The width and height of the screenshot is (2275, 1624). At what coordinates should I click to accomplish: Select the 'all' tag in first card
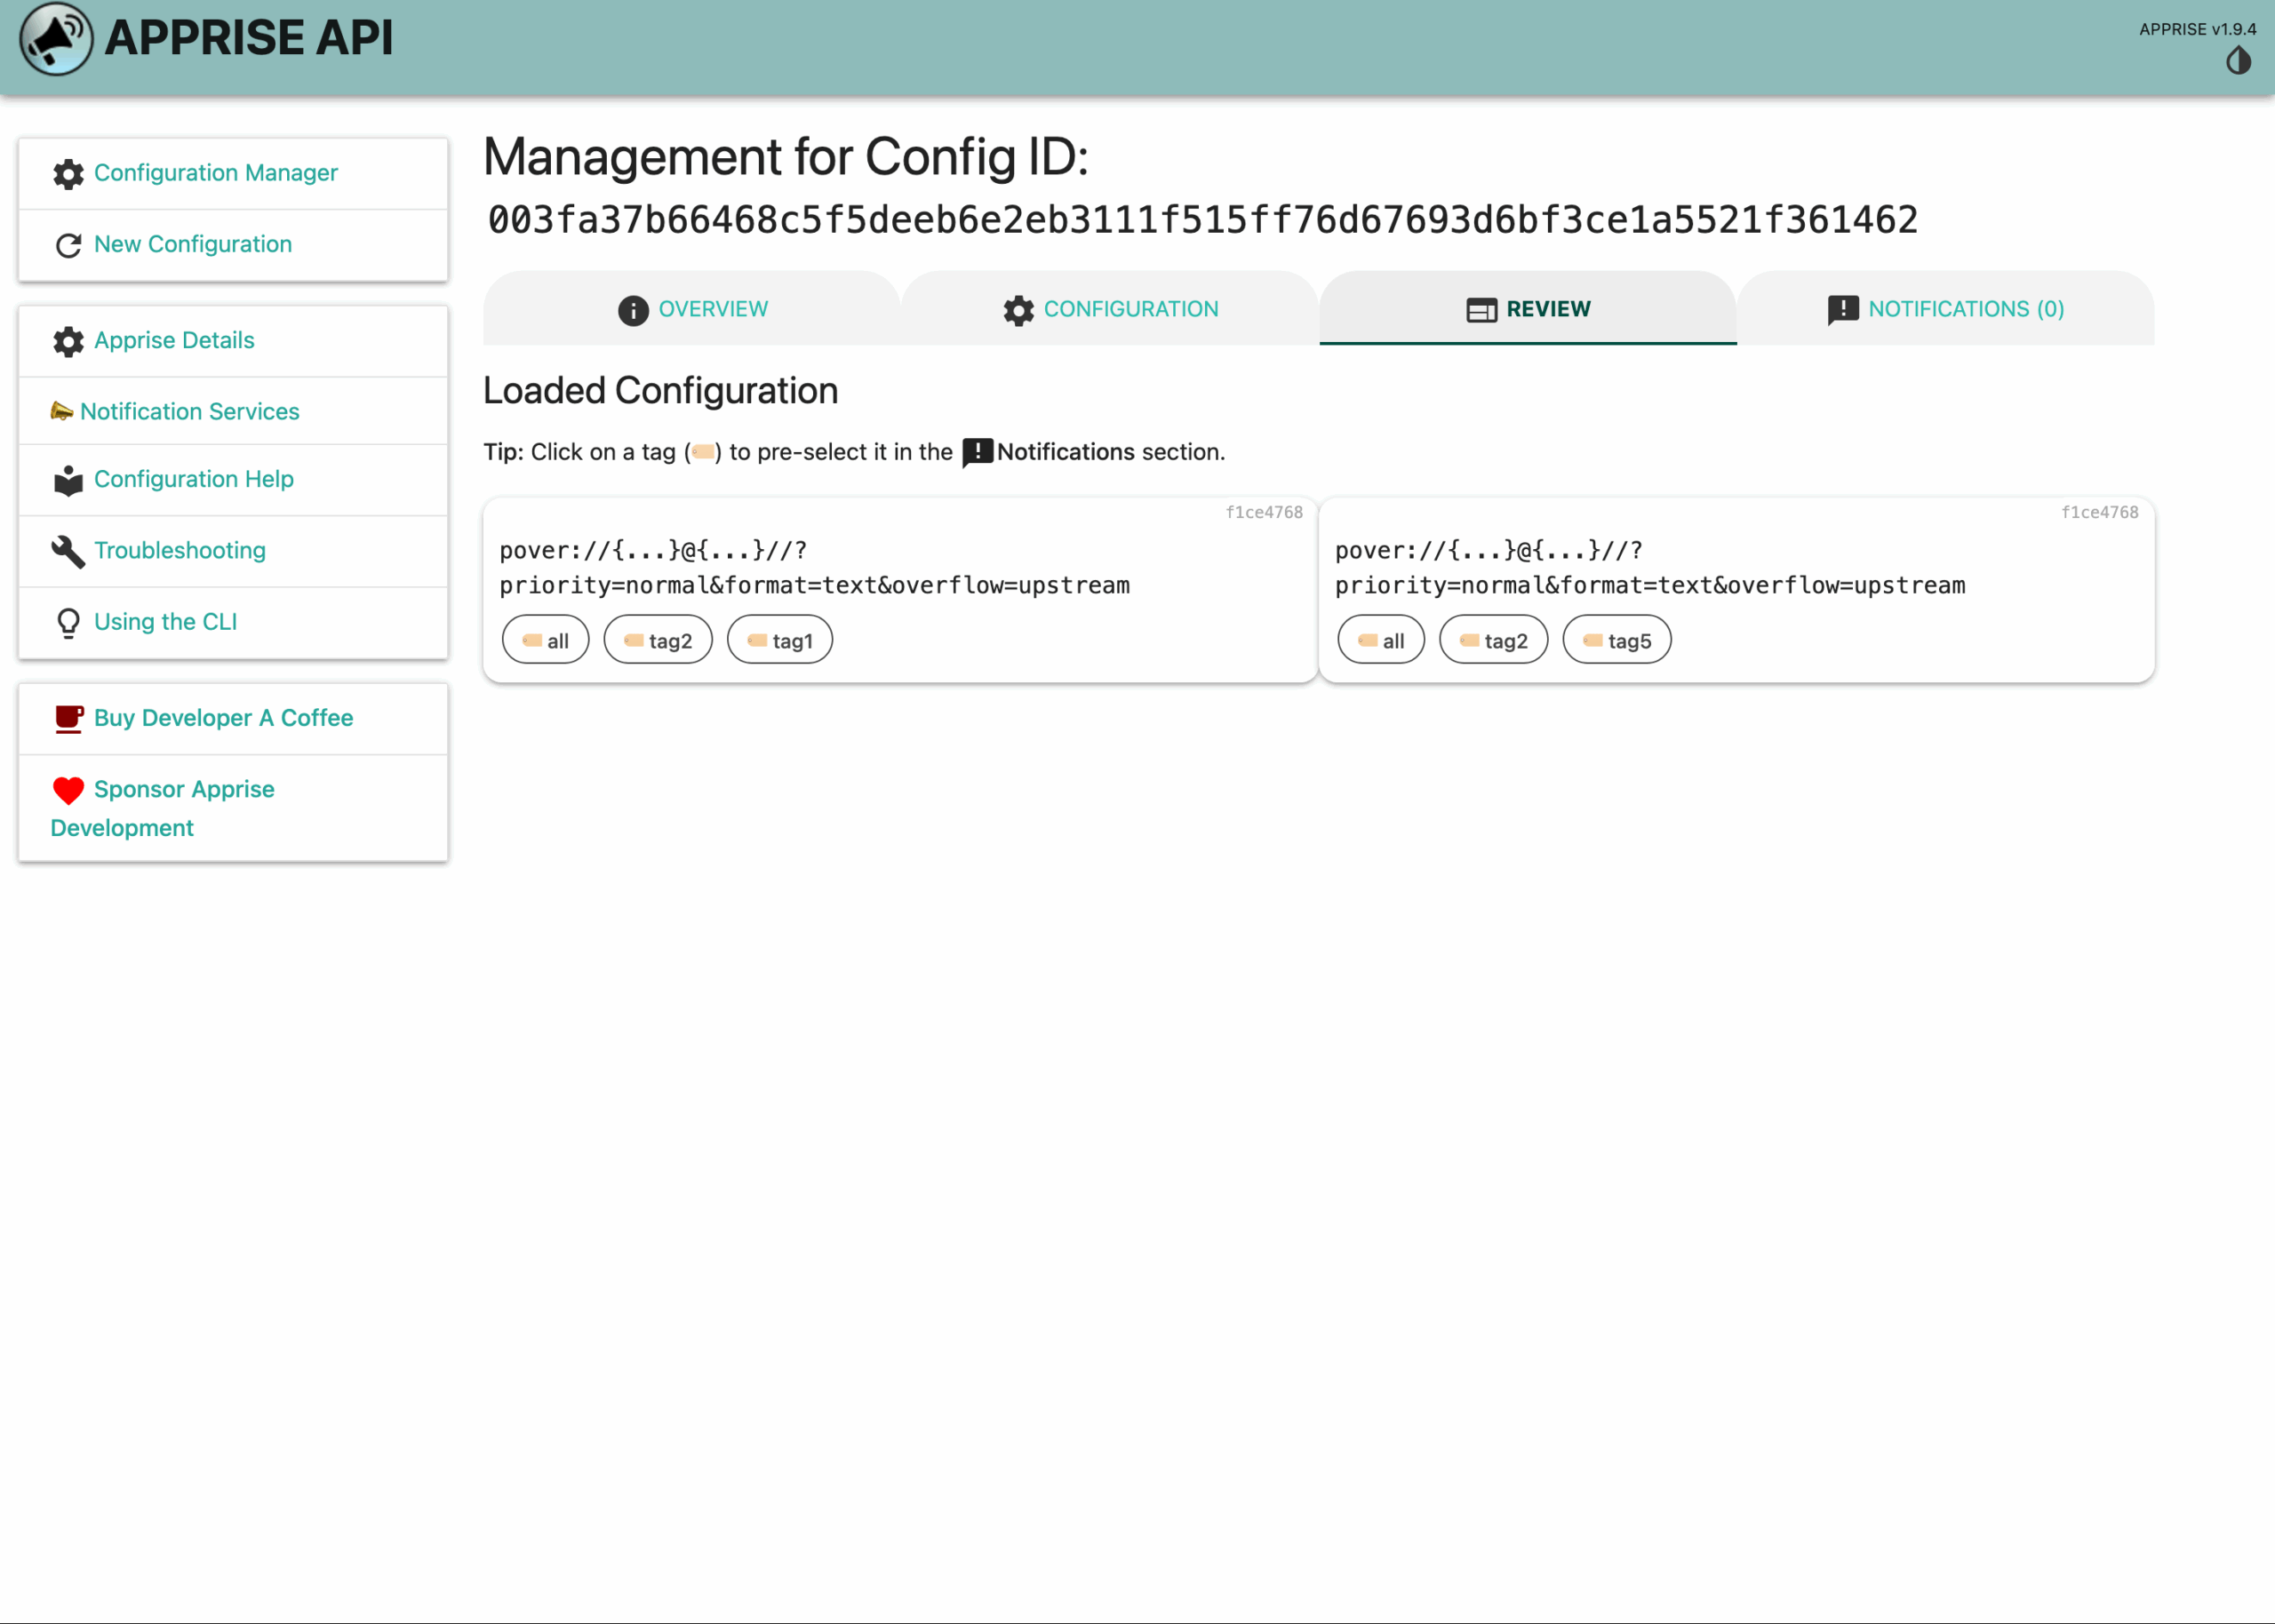[545, 640]
